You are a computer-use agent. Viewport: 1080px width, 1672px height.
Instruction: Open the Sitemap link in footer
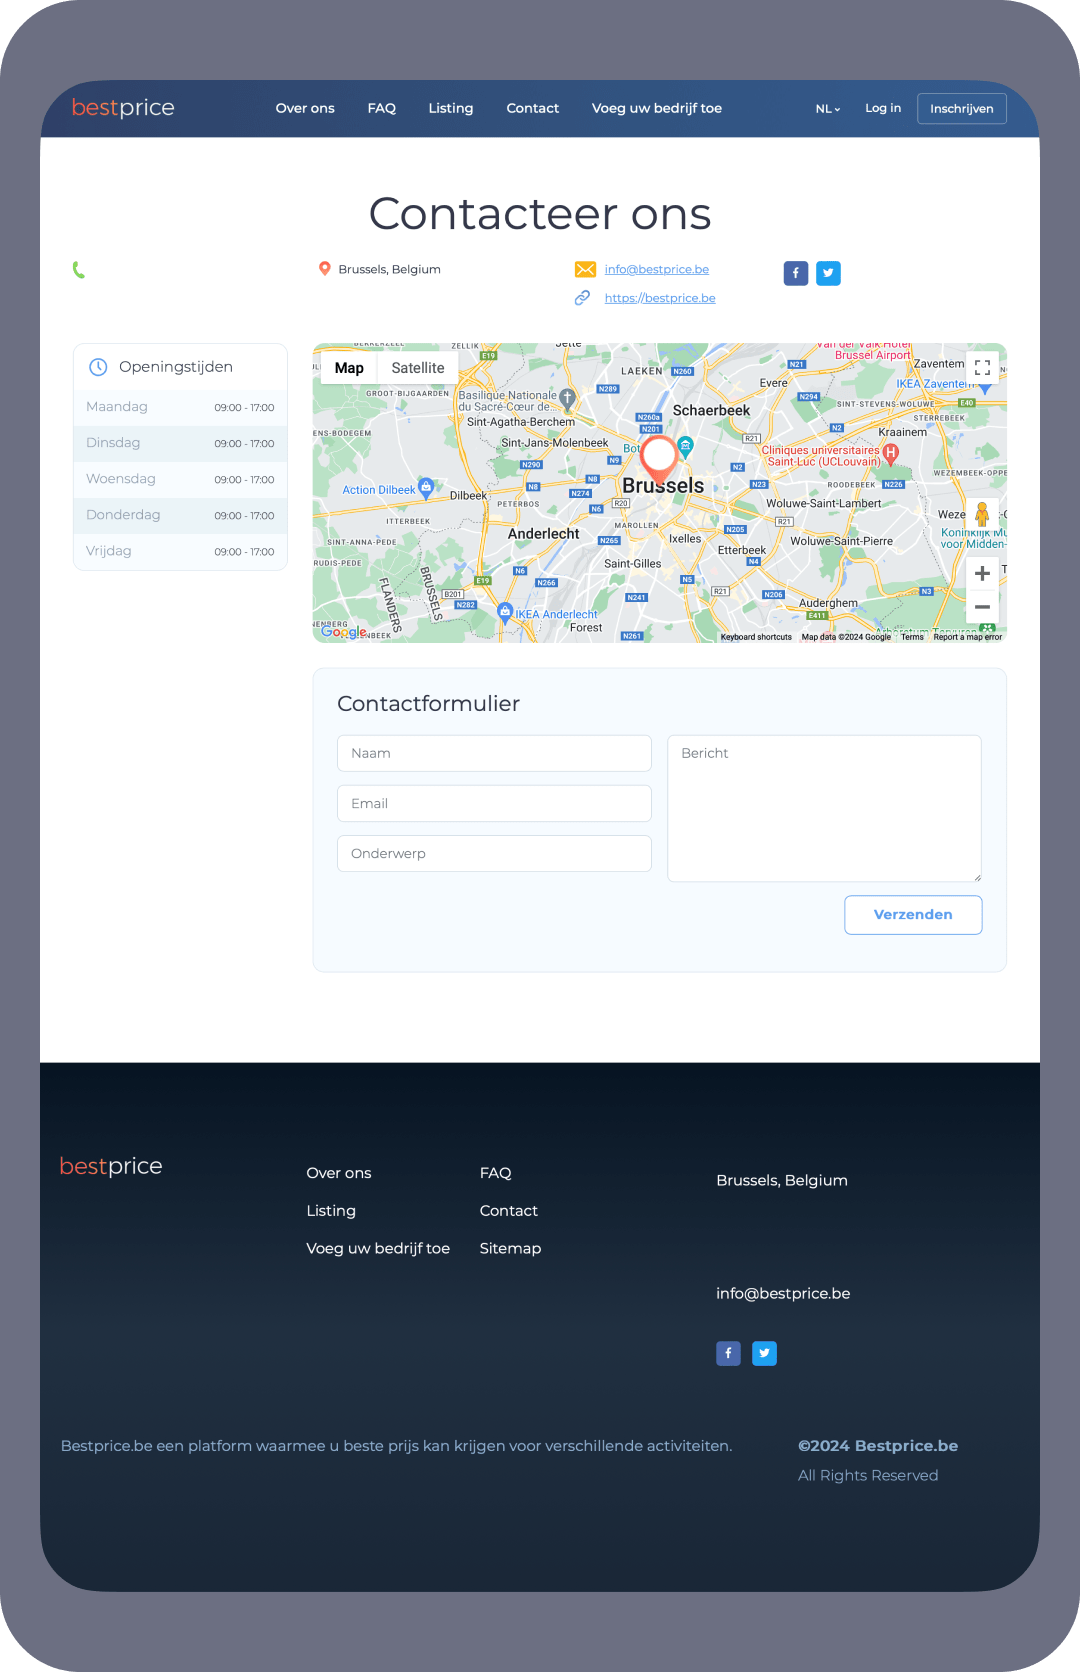(510, 1248)
